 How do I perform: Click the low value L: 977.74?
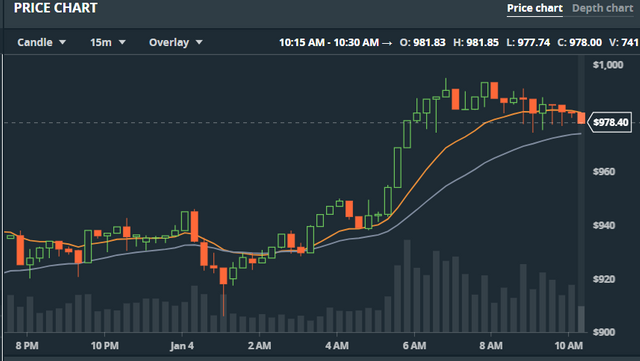pyautogui.click(x=528, y=42)
